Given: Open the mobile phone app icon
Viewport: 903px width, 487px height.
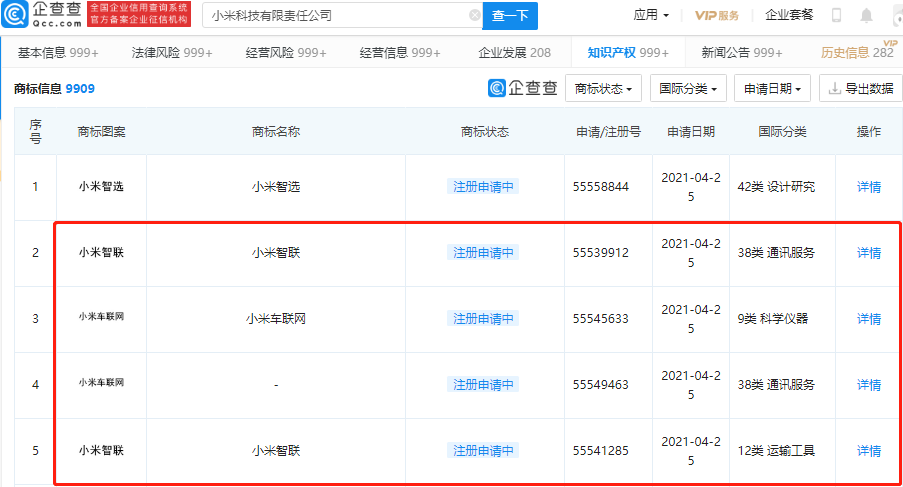Looking at the screenshot, I should 836,15.
